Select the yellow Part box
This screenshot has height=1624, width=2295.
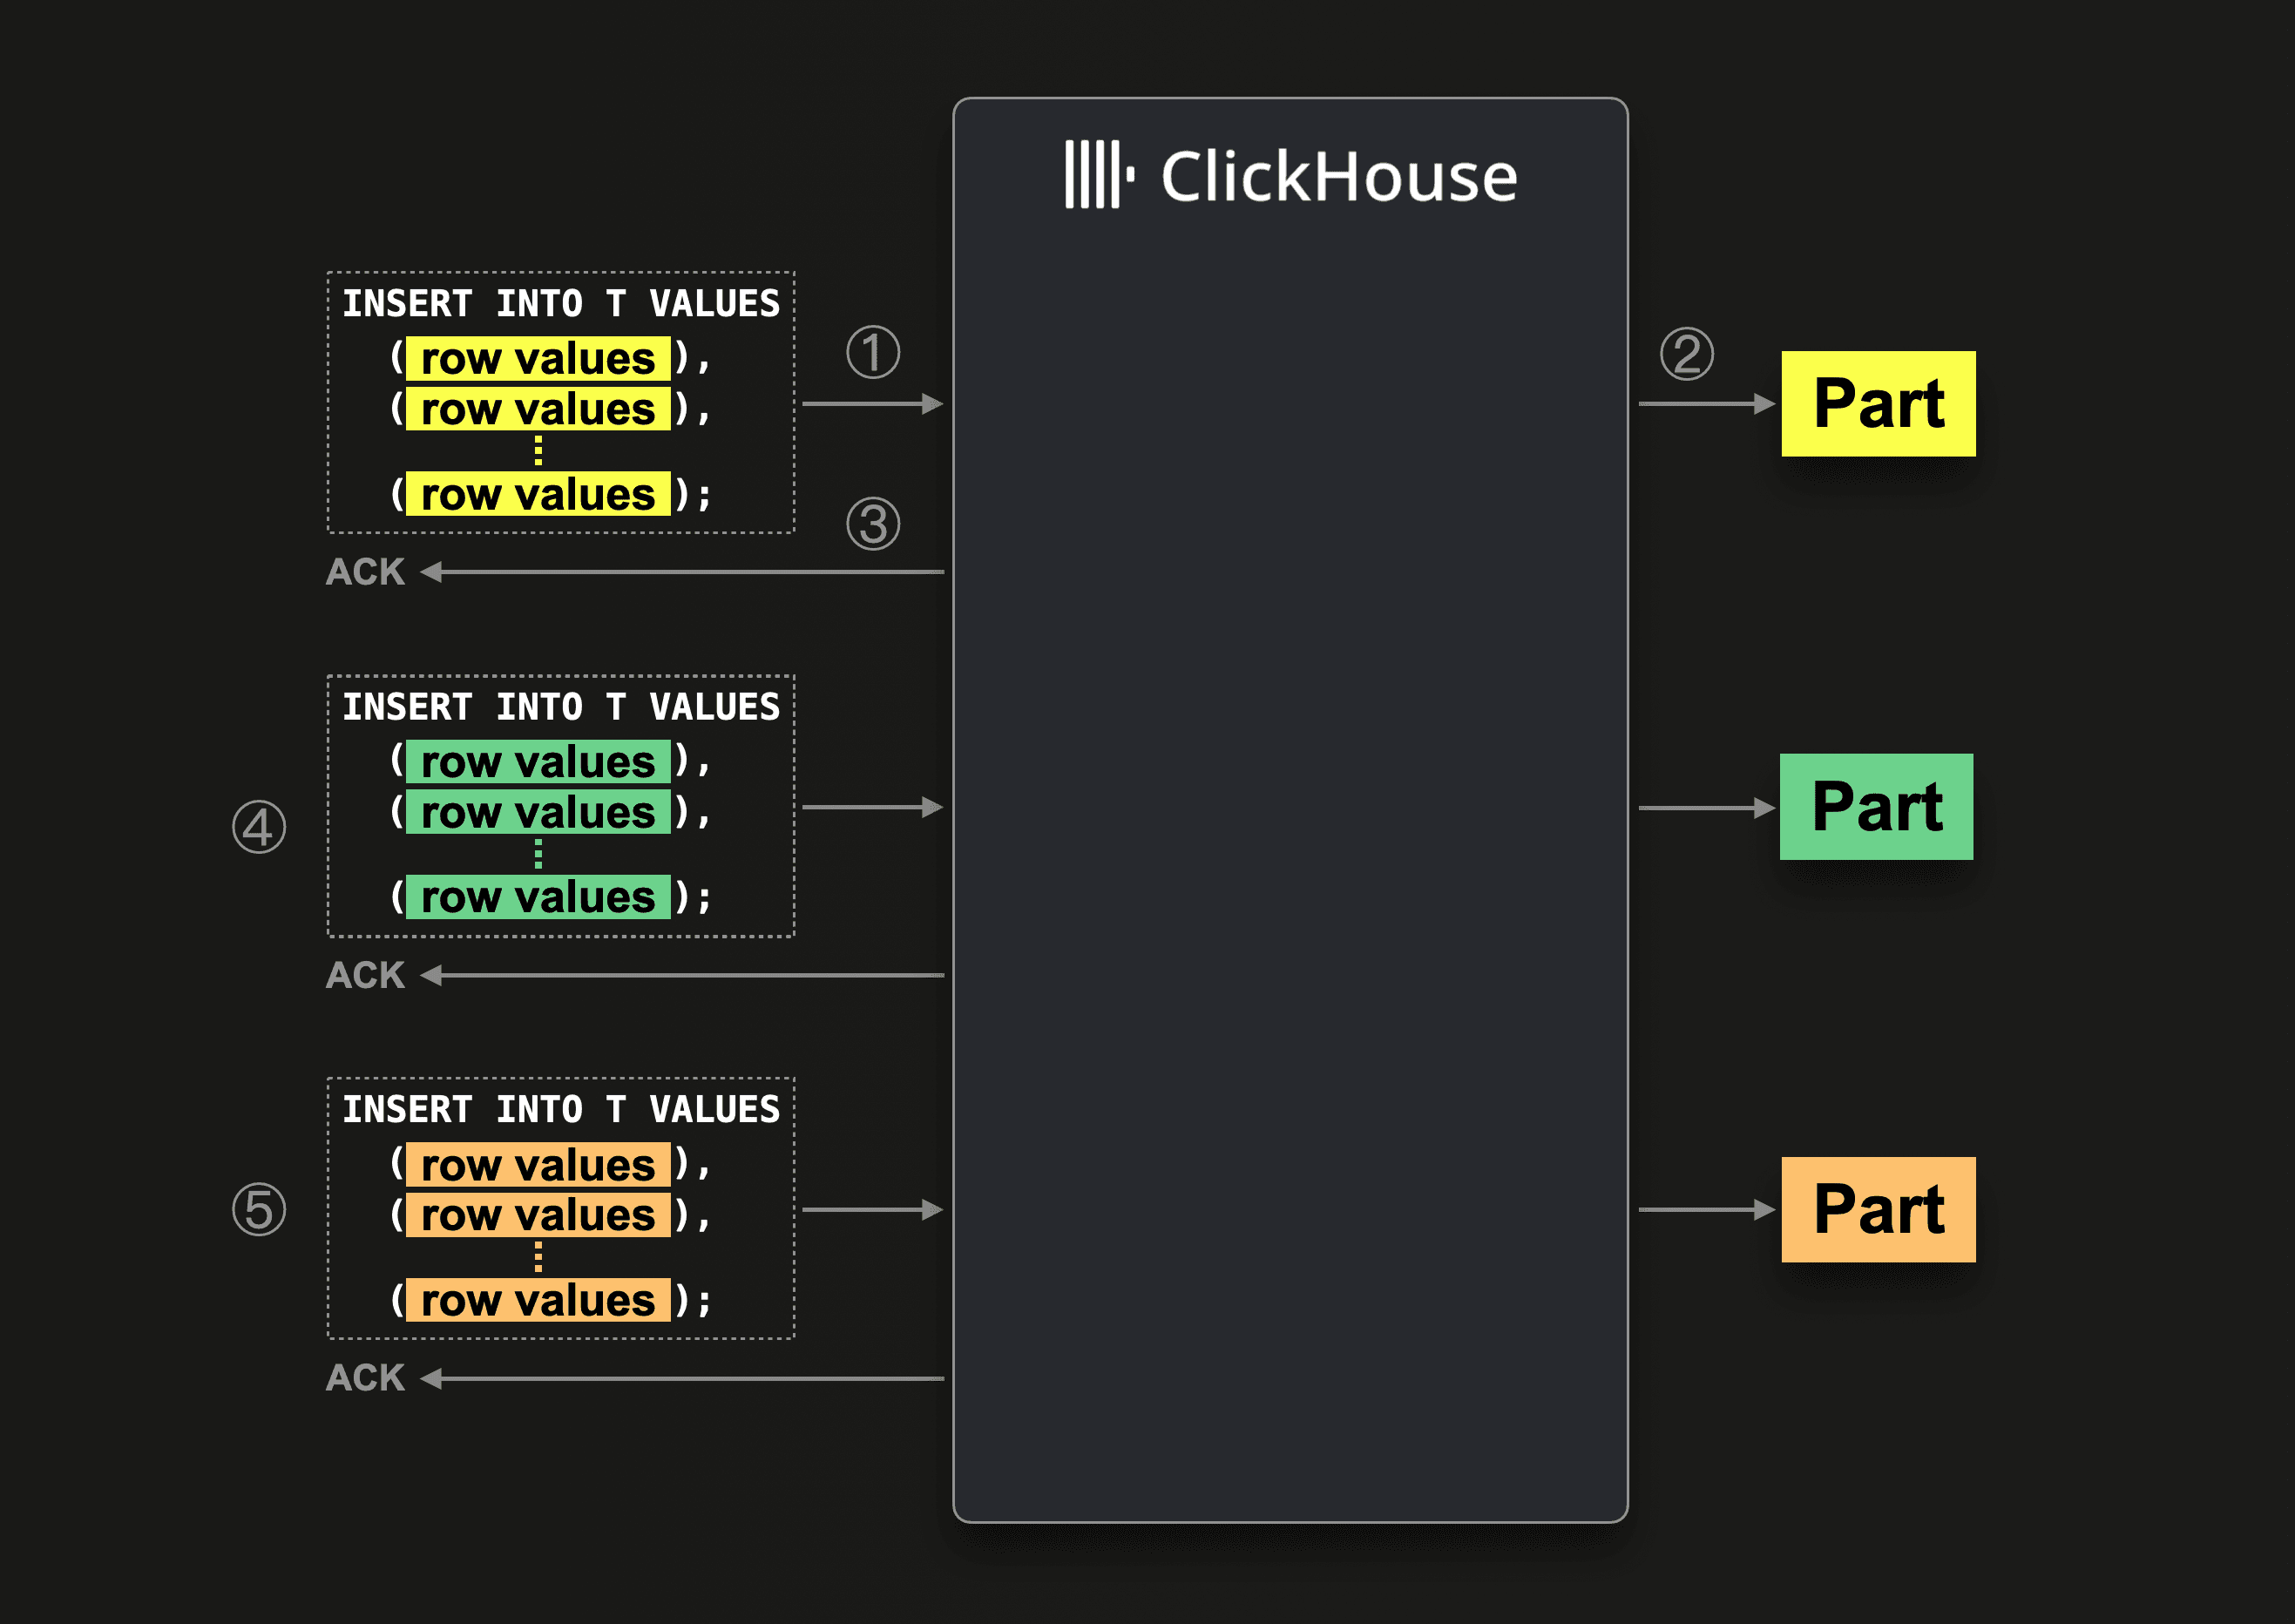pyautogui.click(x=1878, y=403)
